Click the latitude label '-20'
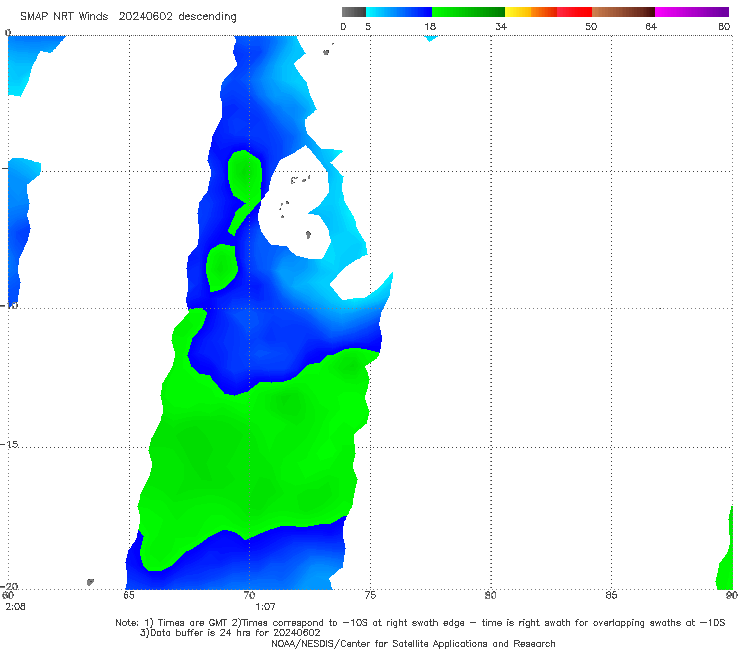740x650 pixels. tap(9, 586)
